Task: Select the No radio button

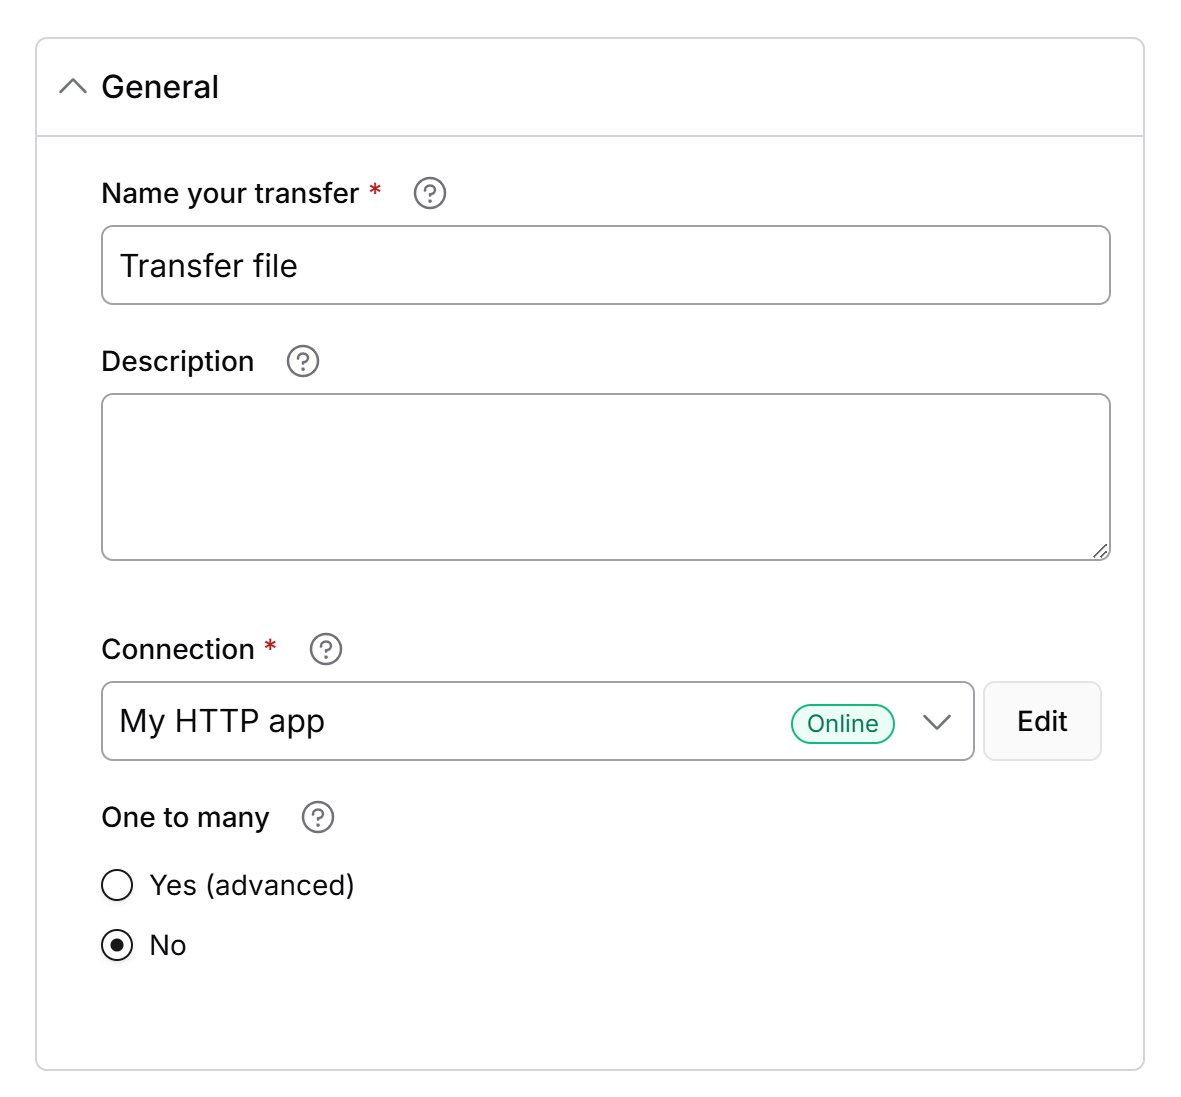Action: point(117,946)
